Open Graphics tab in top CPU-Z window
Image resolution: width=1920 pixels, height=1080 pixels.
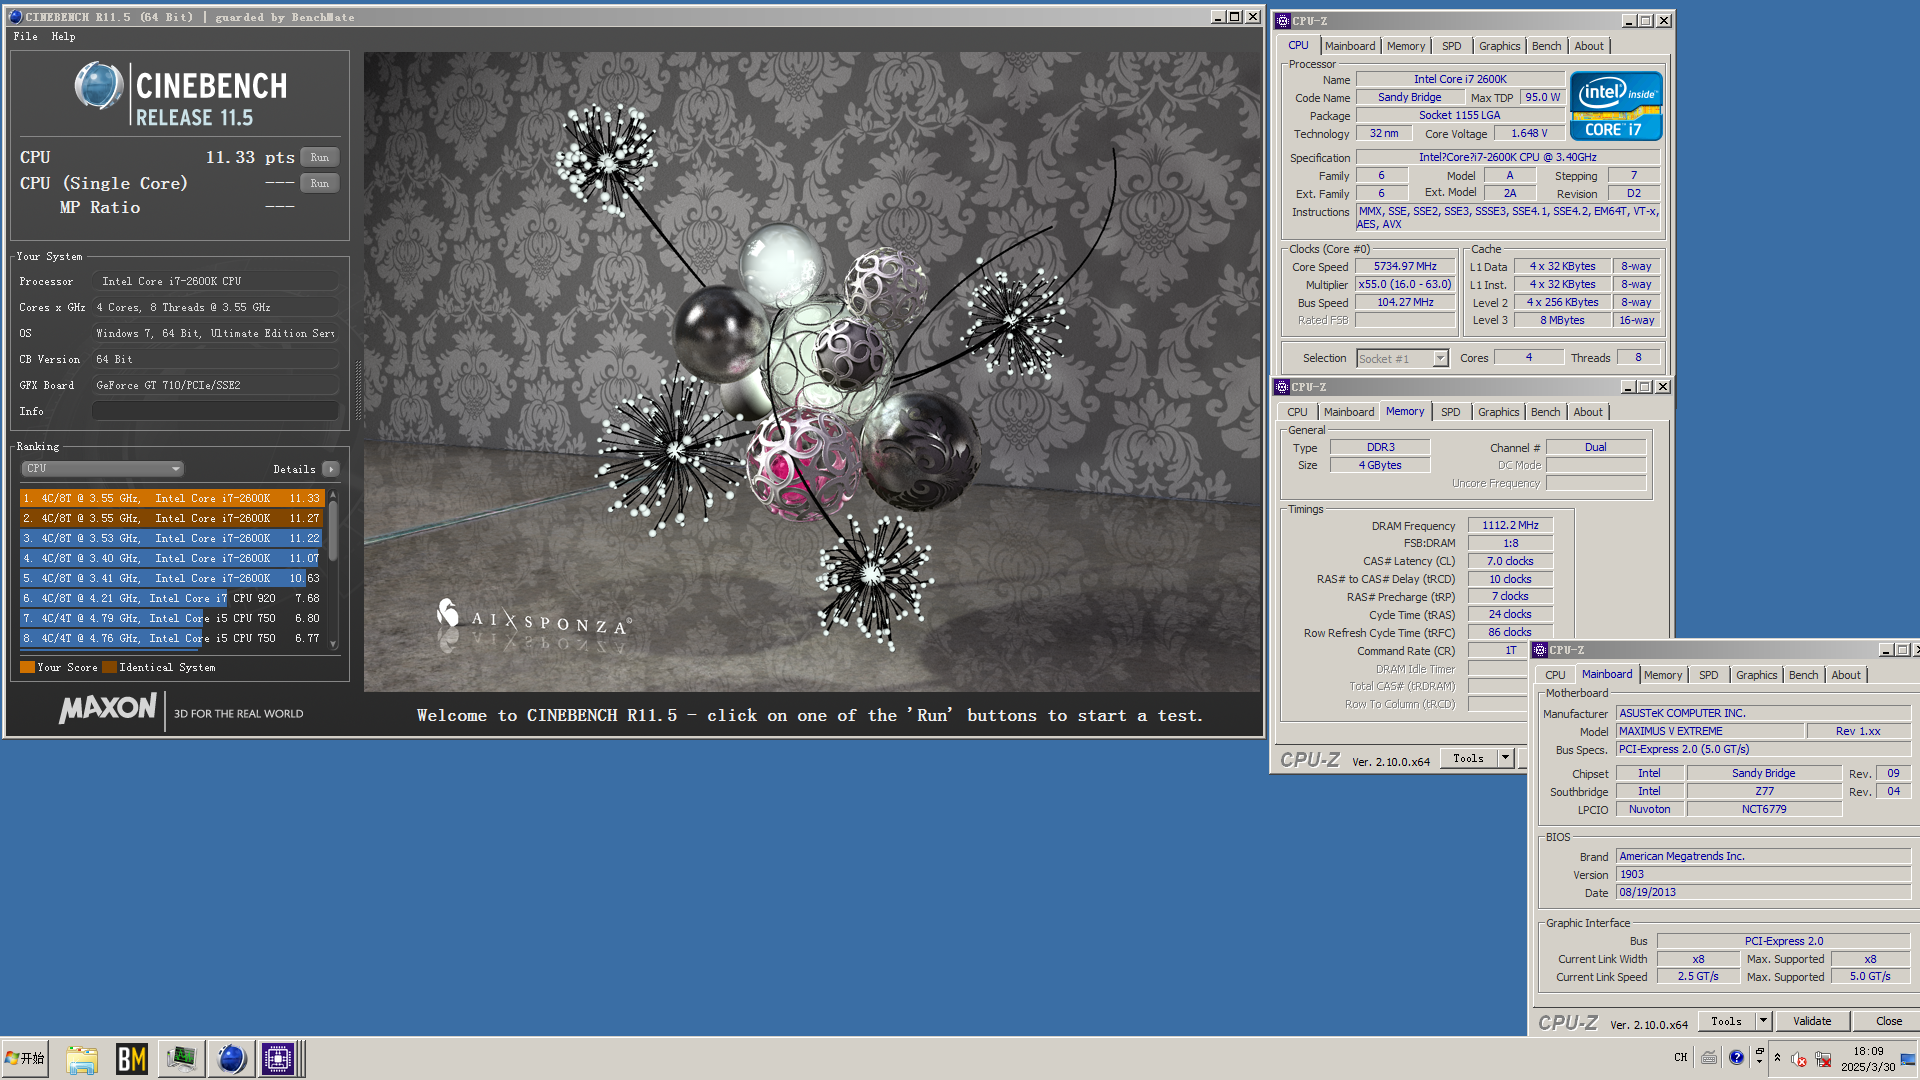click(1500, 46)
